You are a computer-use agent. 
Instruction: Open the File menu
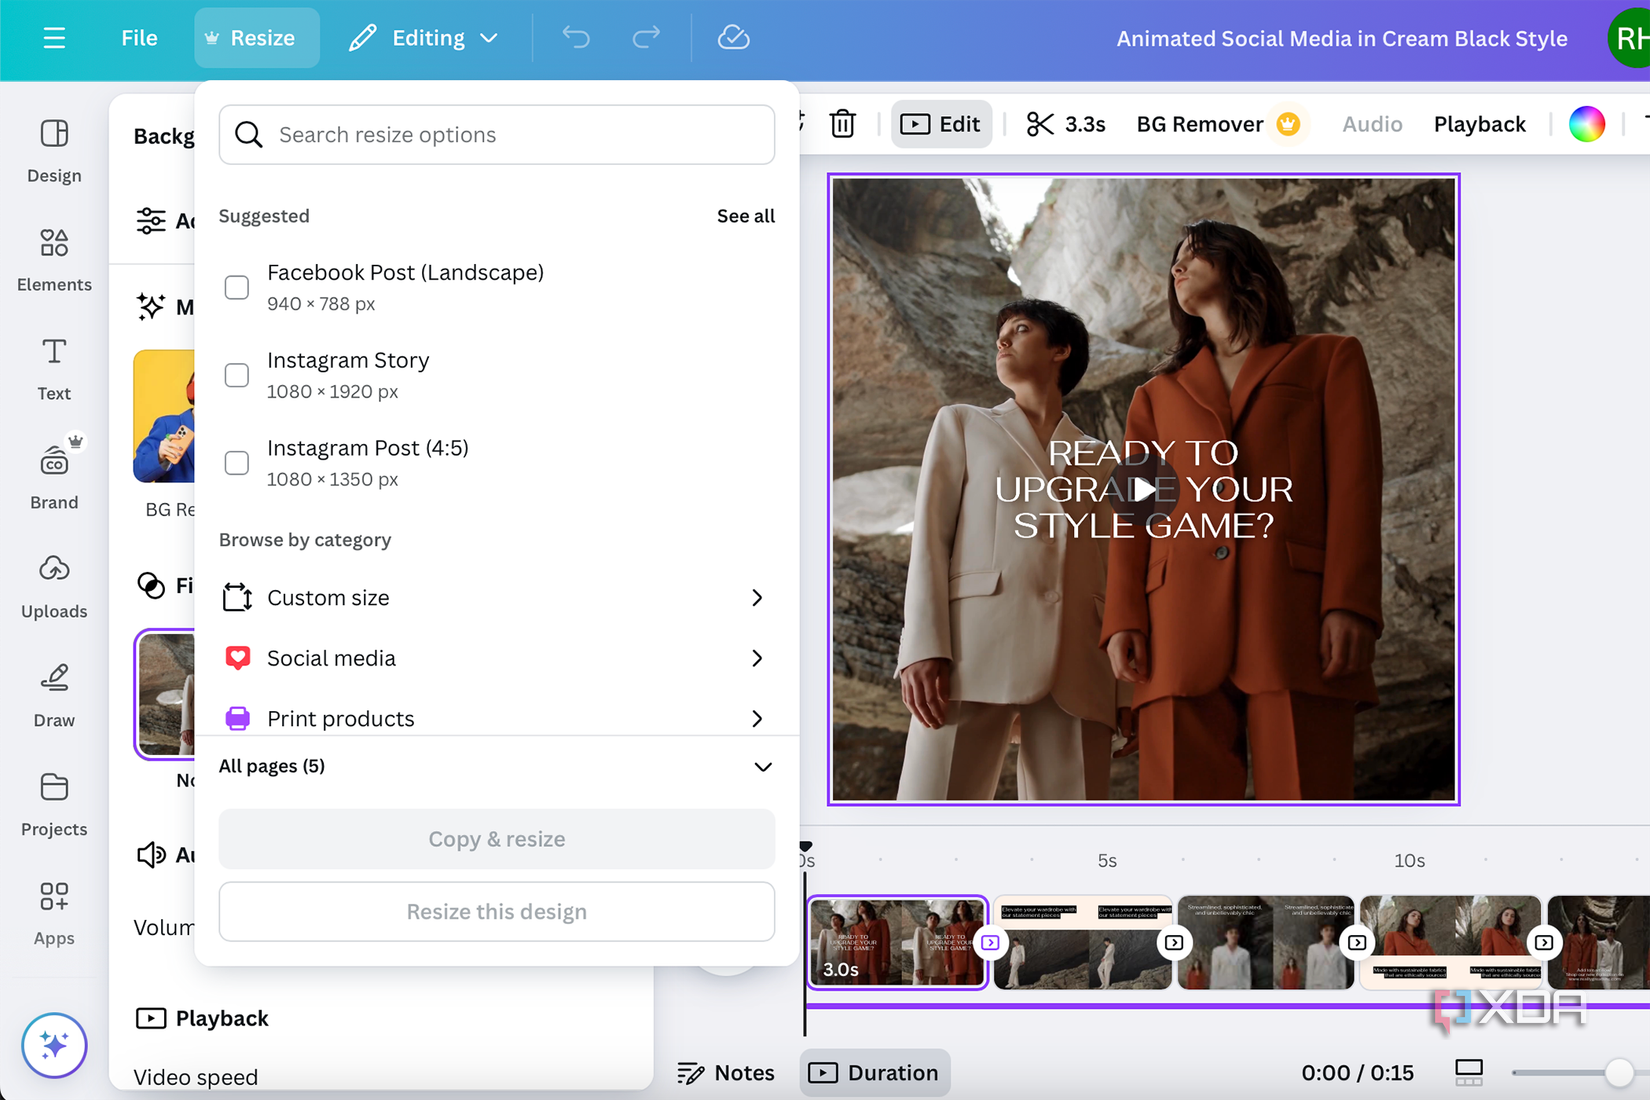(x=138, y=37)
